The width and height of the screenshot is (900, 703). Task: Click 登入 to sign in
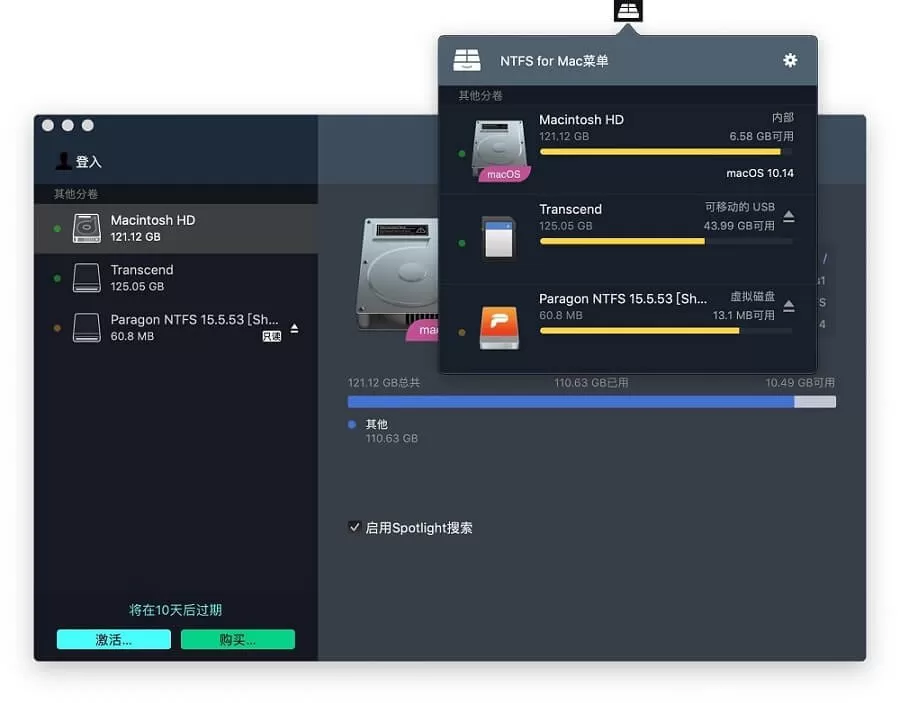coord(88,162)
